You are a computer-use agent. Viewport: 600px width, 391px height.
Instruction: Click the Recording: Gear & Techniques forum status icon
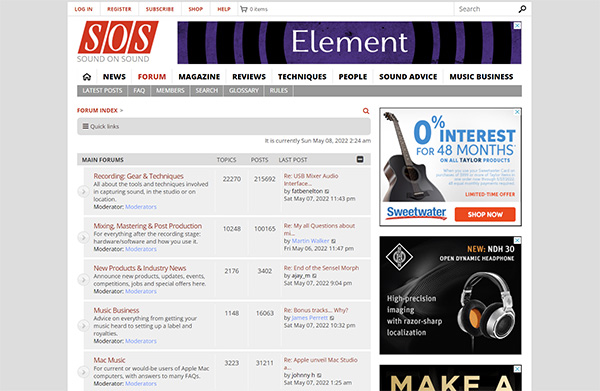tap(83, 191)
